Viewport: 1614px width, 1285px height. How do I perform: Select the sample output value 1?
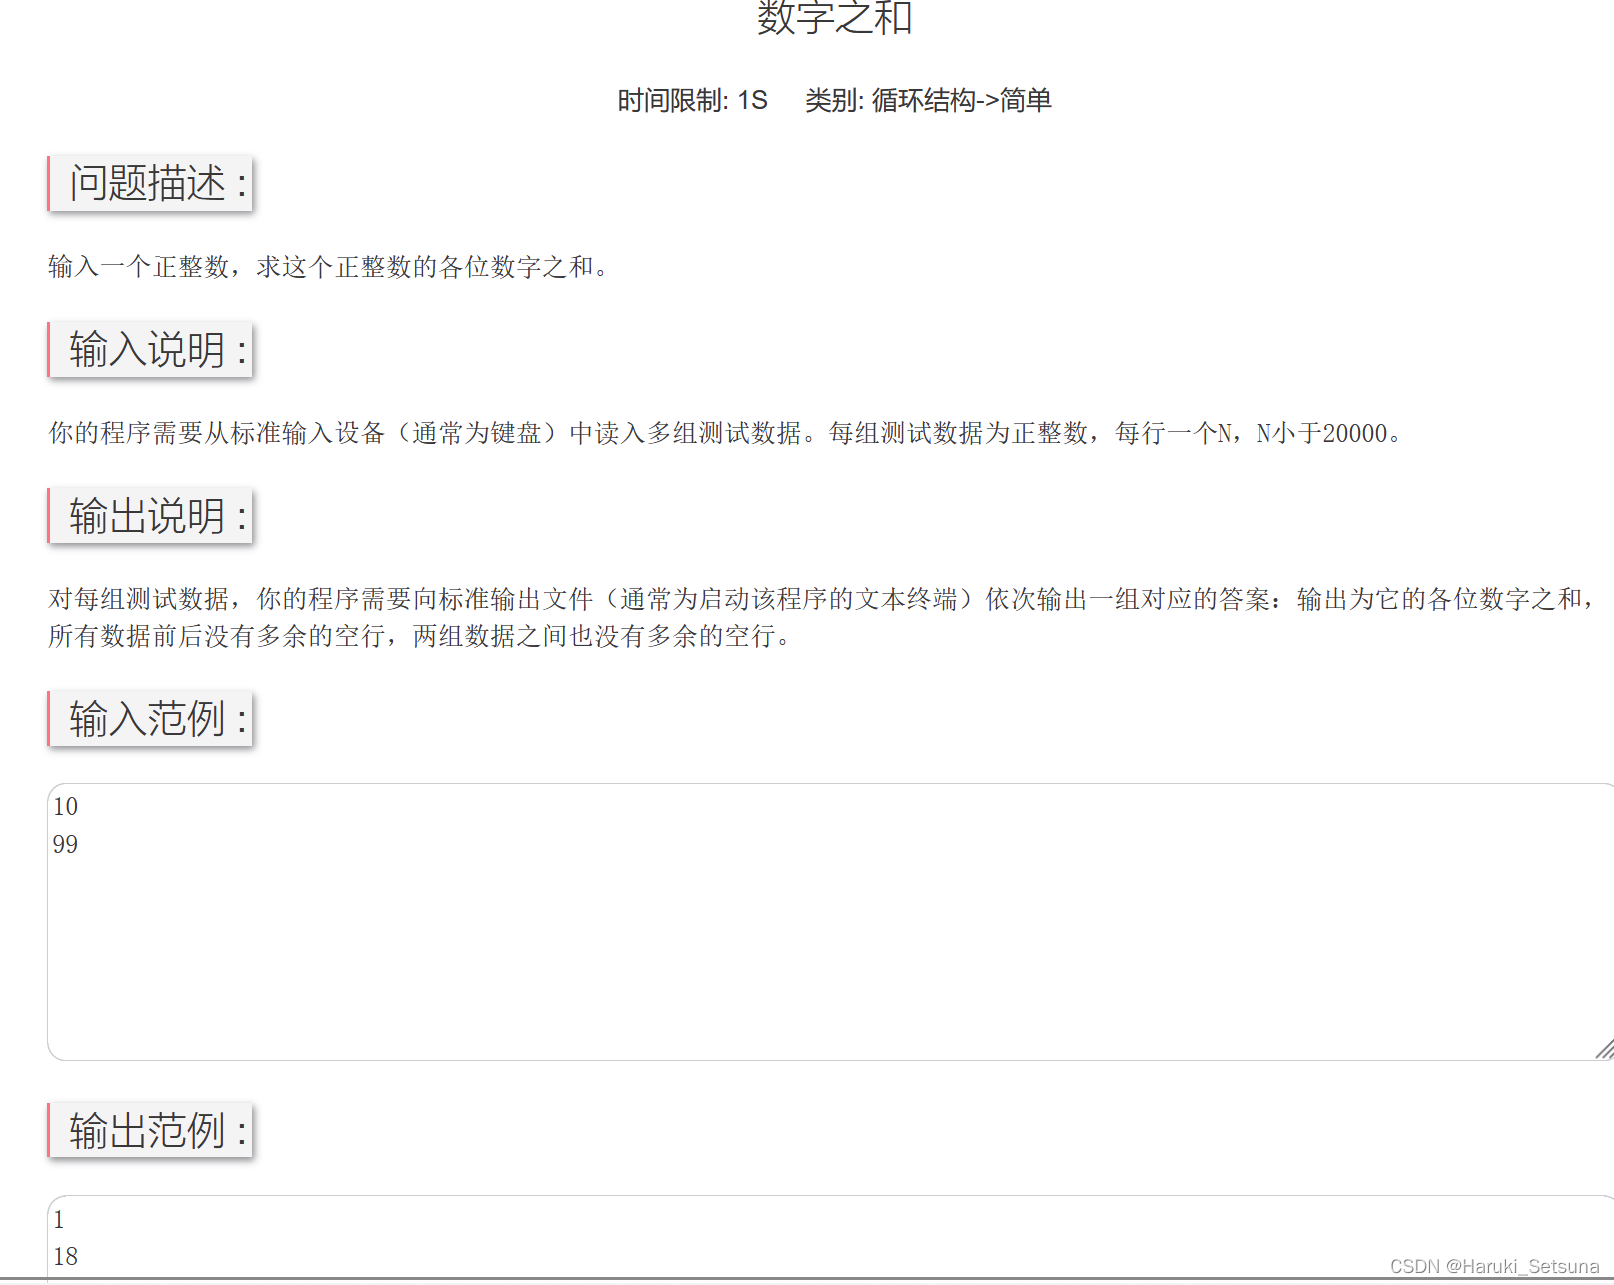[x=59, y=1220]
